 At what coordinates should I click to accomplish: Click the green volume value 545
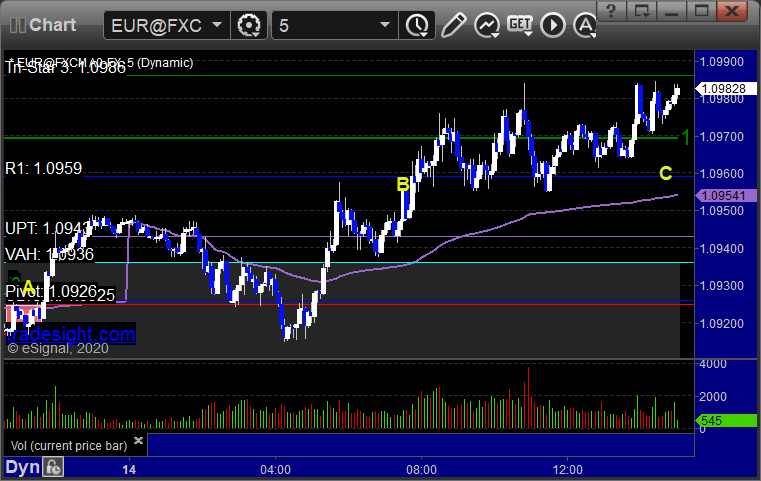[x=725, y=421]
